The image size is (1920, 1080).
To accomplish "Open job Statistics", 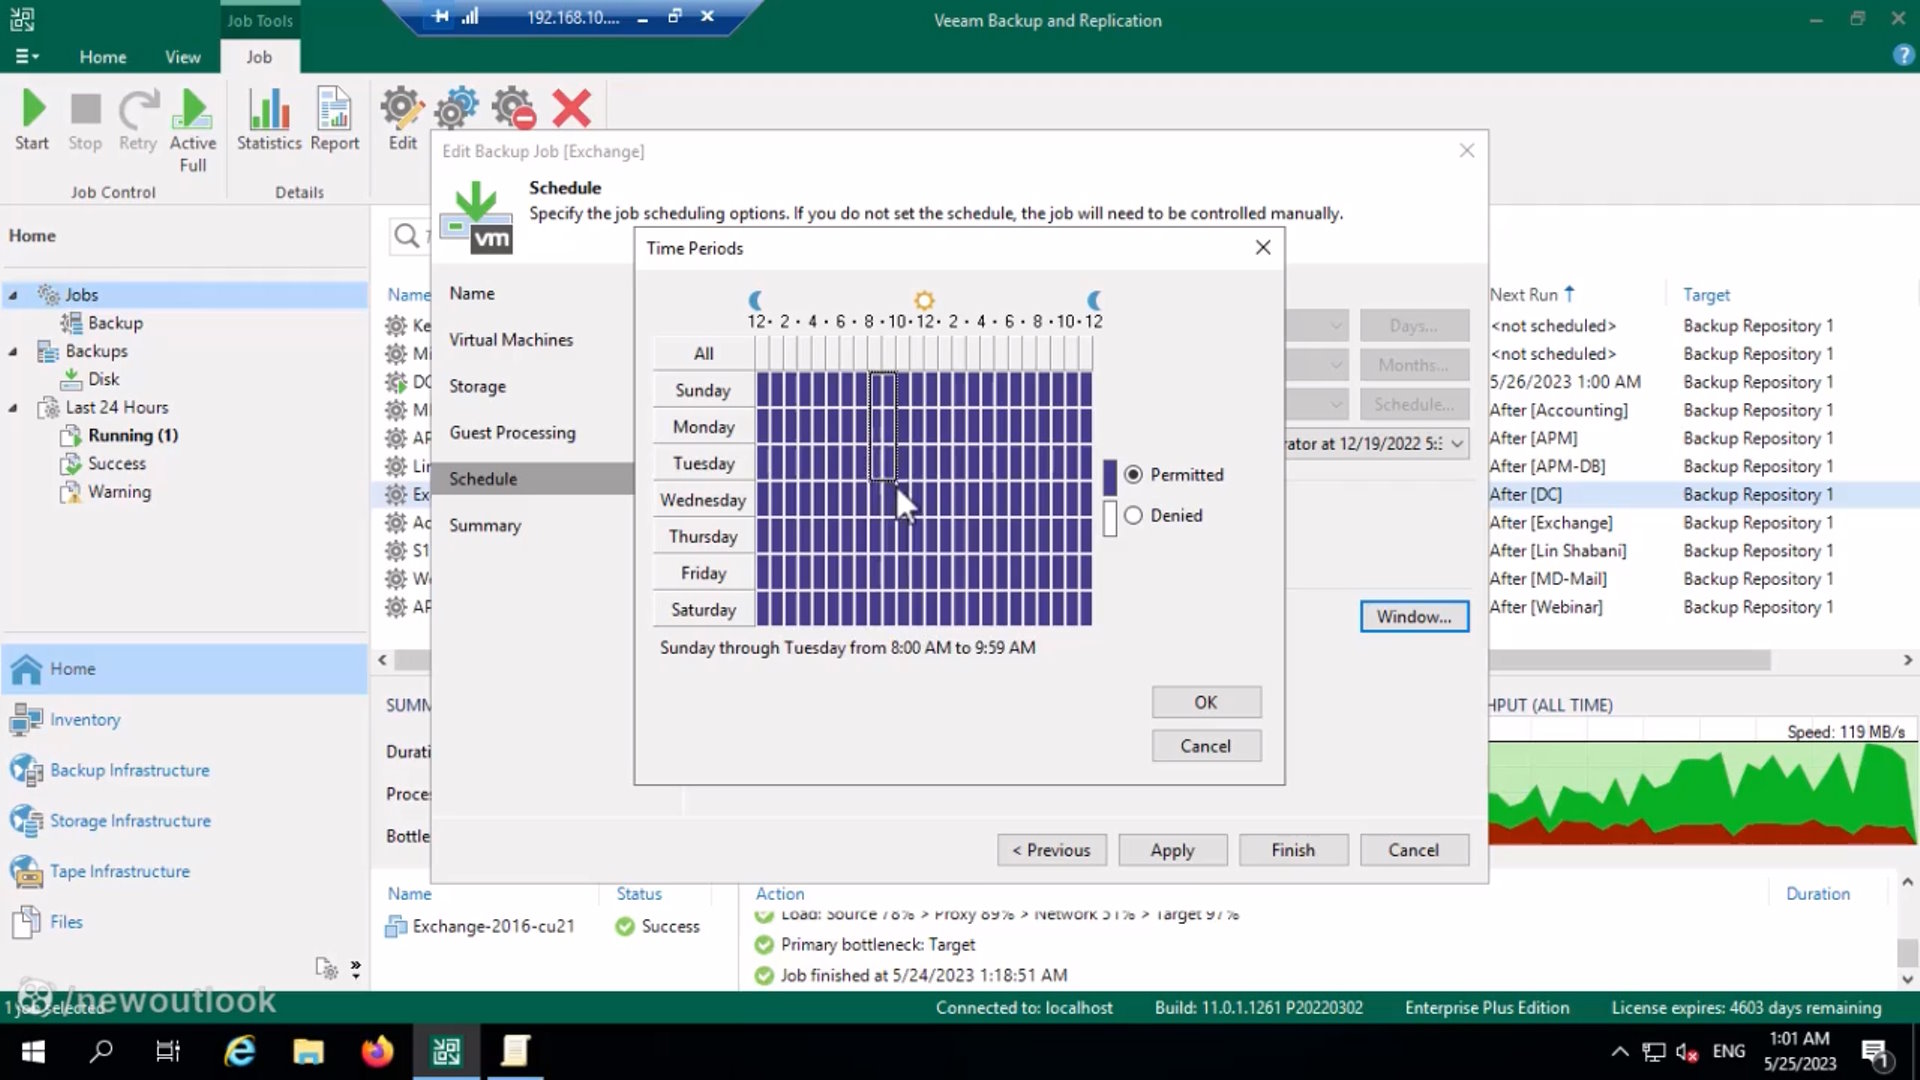I will click(x=269, y=120).
